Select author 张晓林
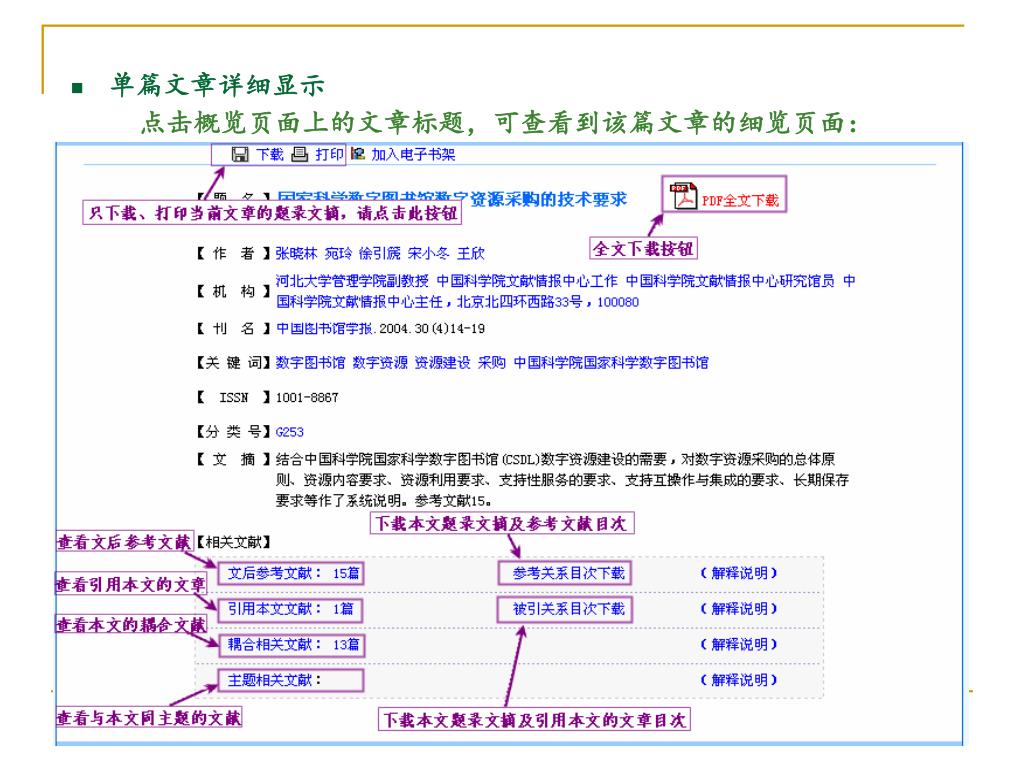 tap(296, 253)
